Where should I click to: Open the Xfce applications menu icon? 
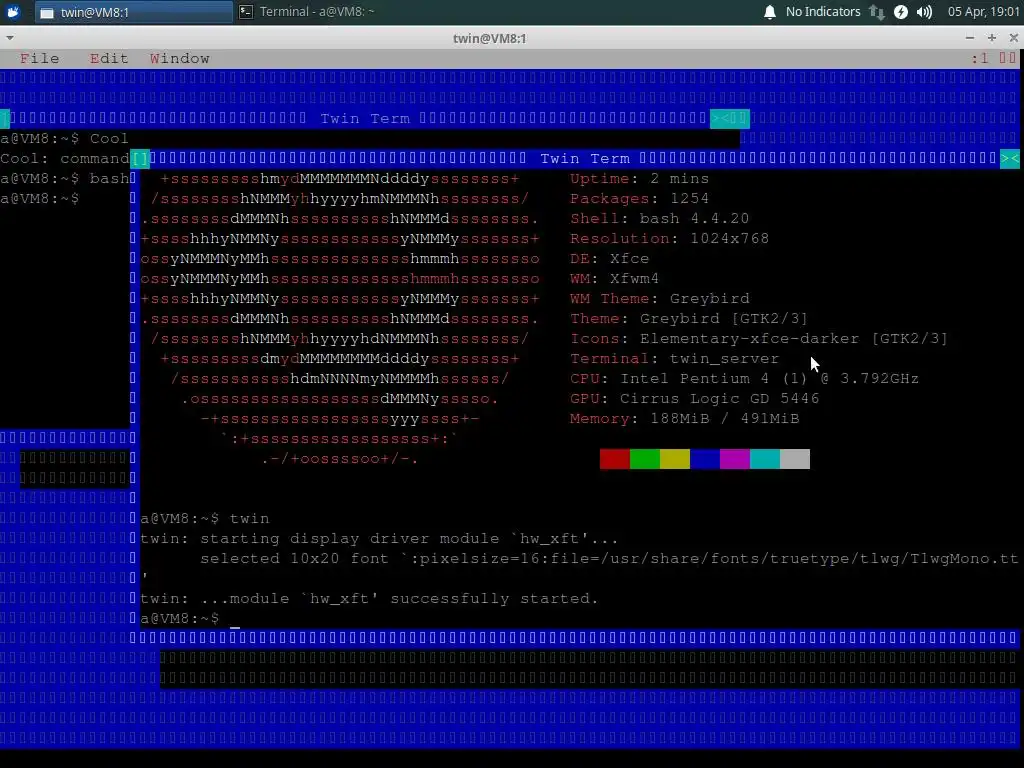tap(13, 12)
